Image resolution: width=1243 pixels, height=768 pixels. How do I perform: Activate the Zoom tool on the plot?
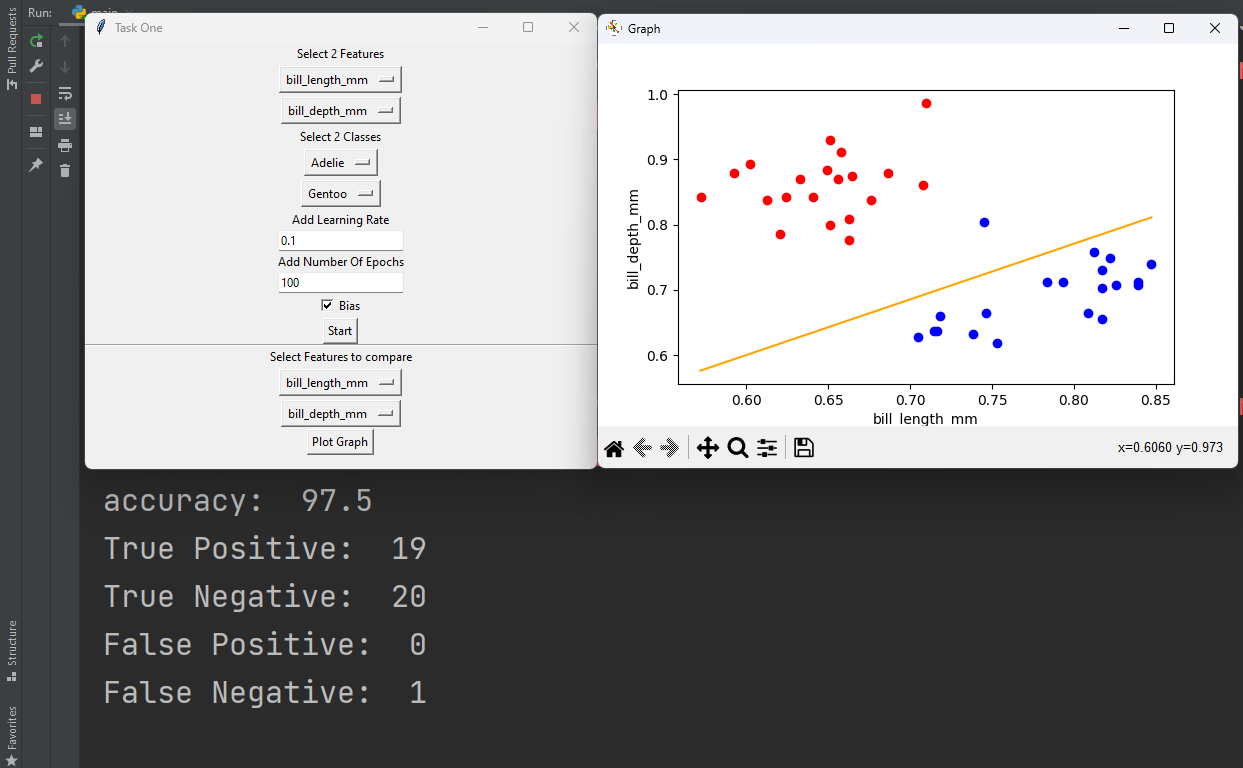[x=738, y=447]
